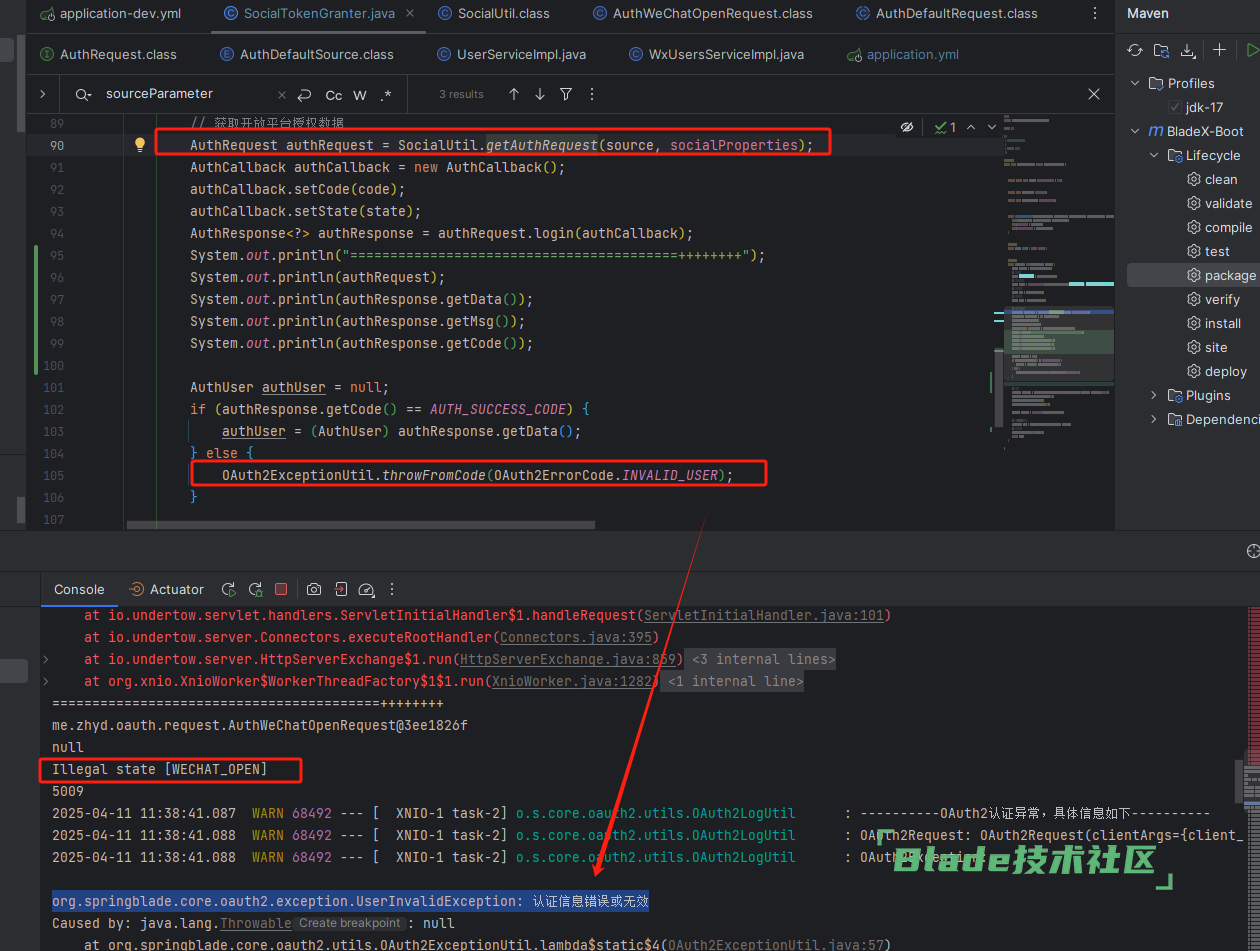The image size is (1260, 951).
Task: Follow XnioWorker.java:1282 link
Action: [573, 681]
